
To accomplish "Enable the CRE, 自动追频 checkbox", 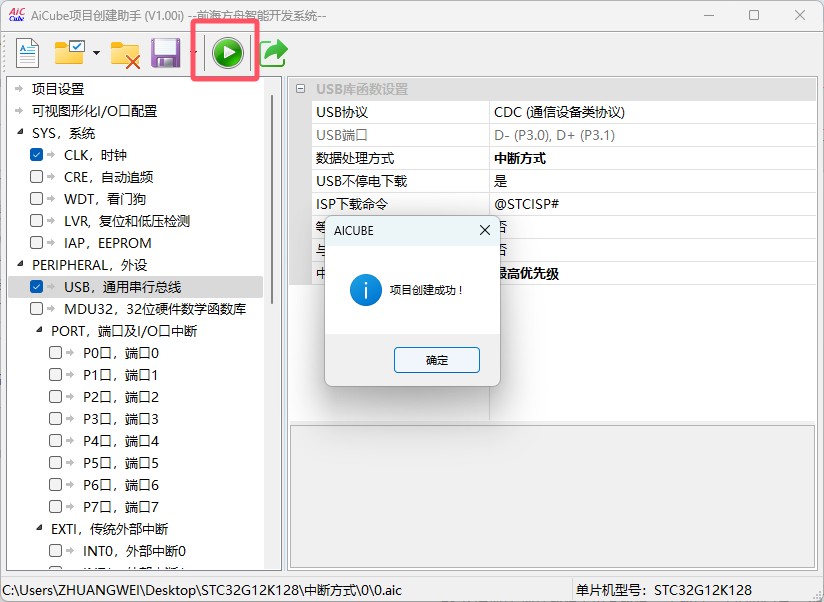I will coord(36,177).
